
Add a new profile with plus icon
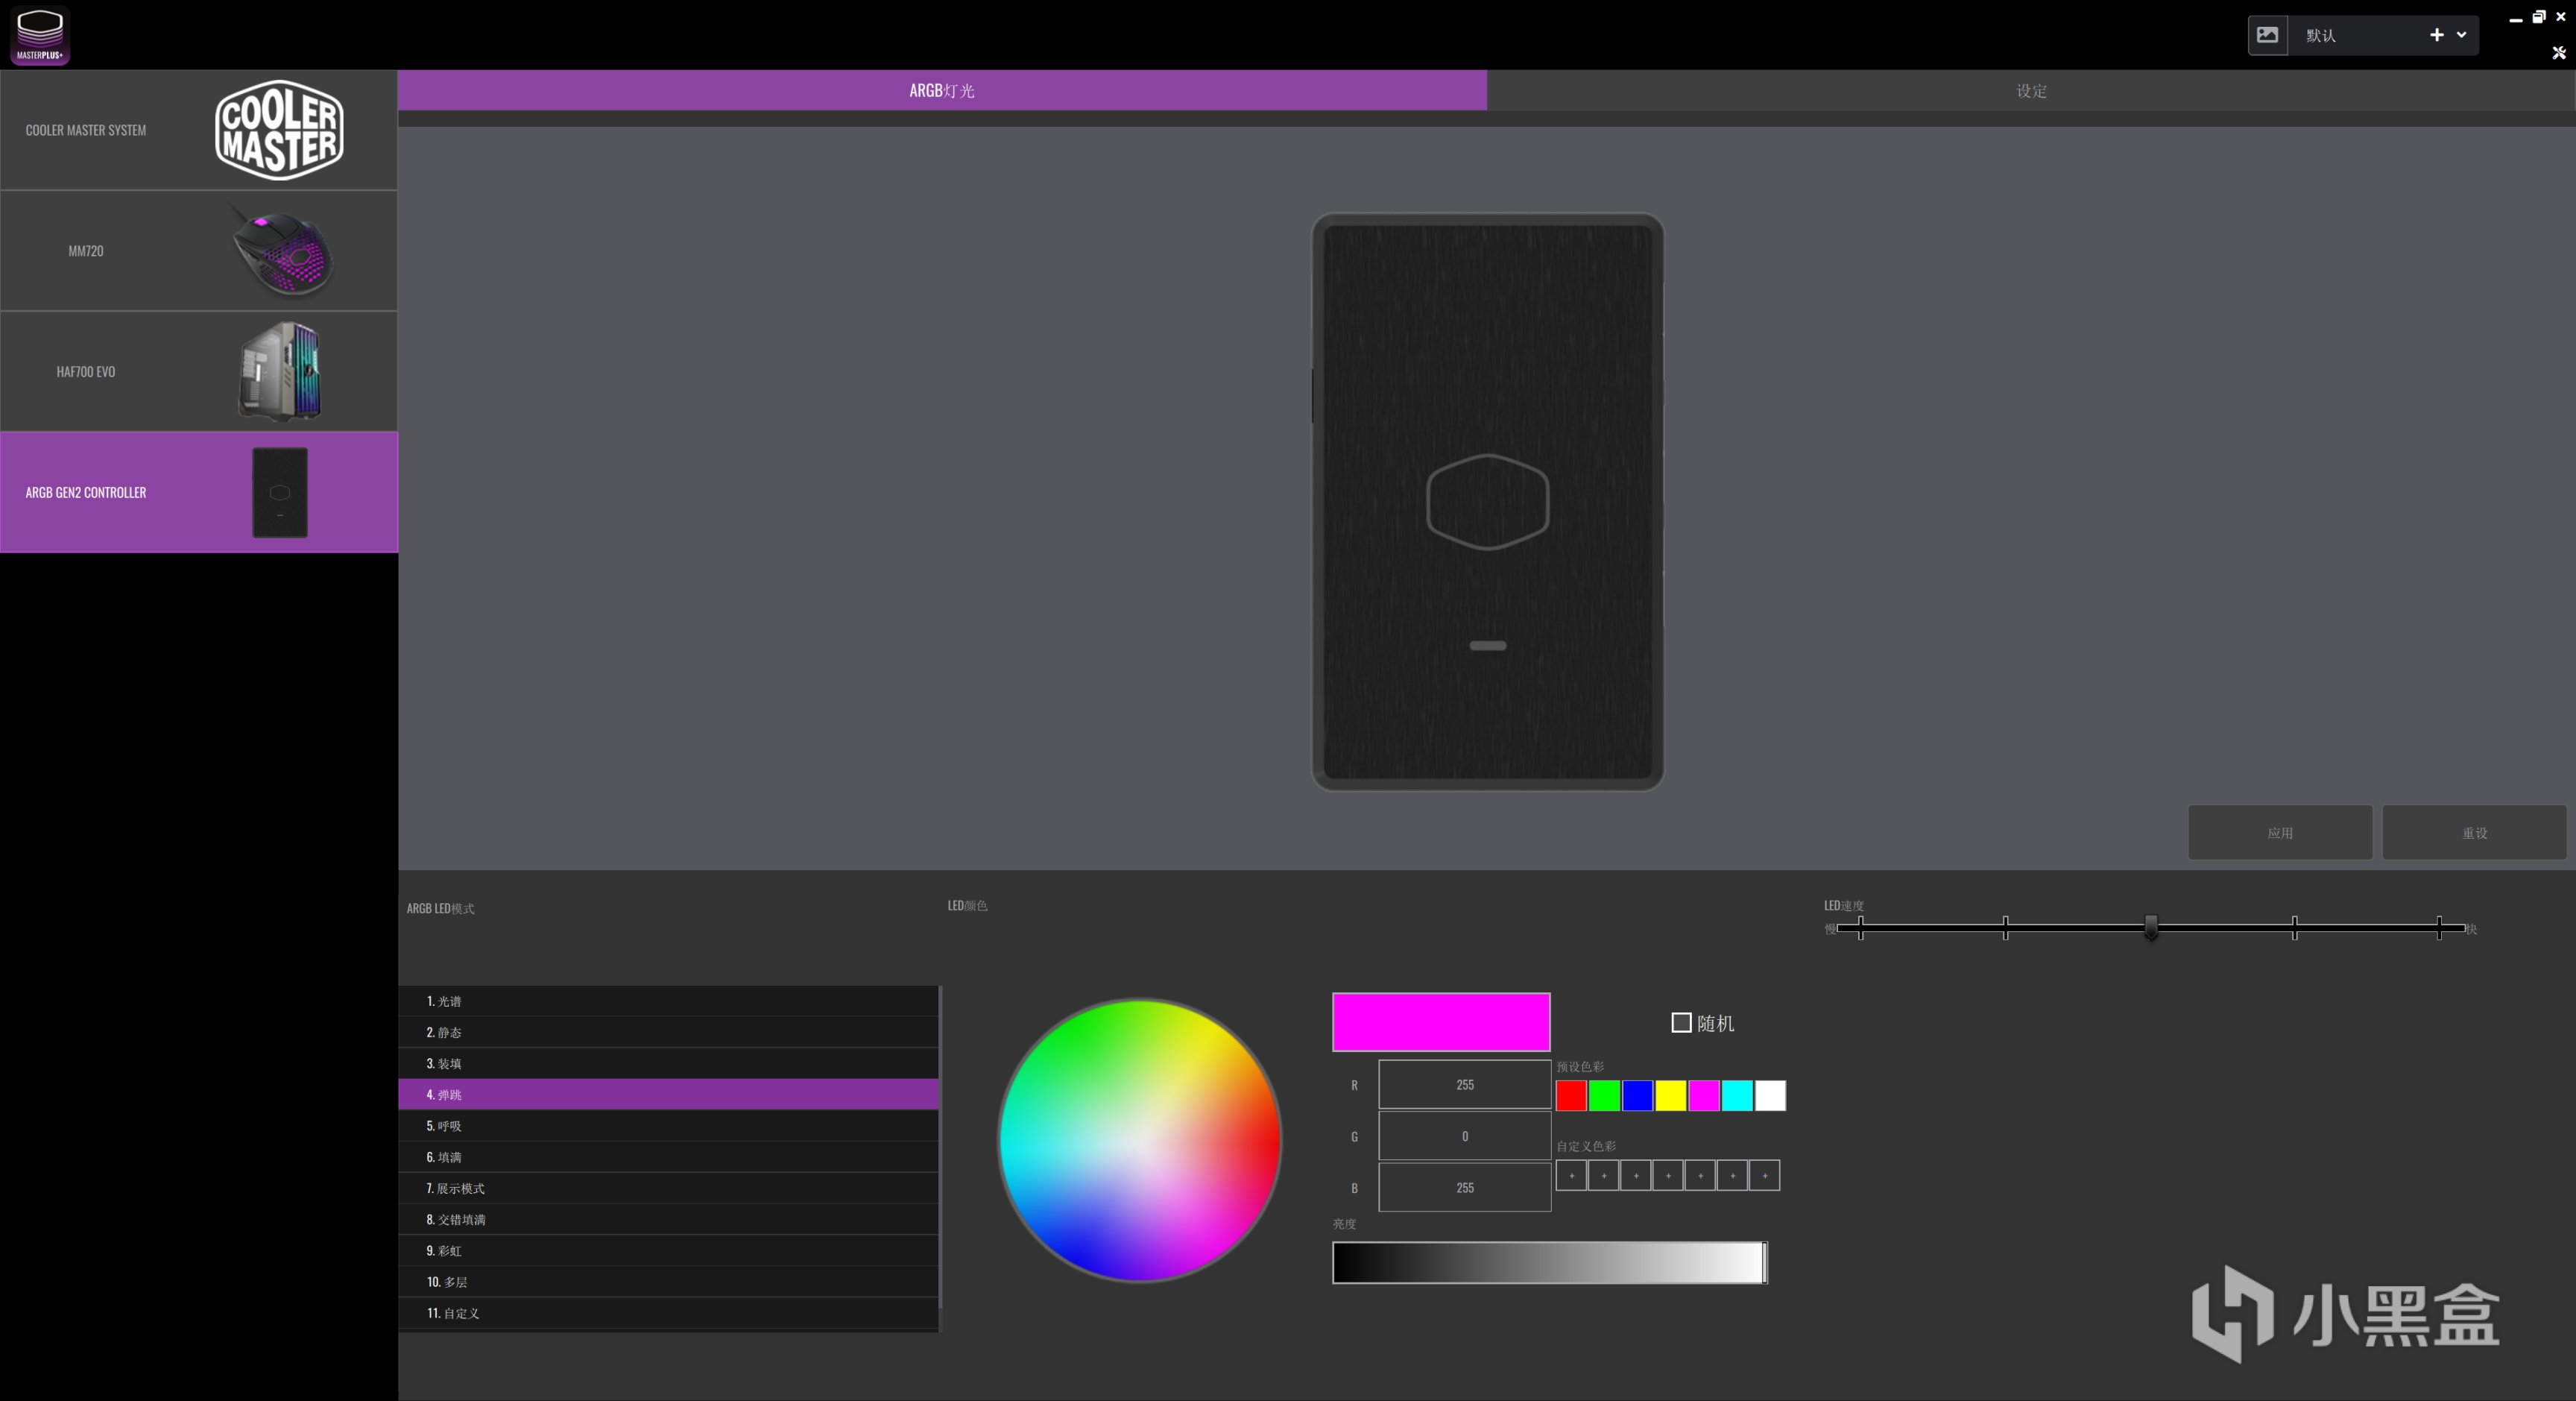coord(2436,35)
